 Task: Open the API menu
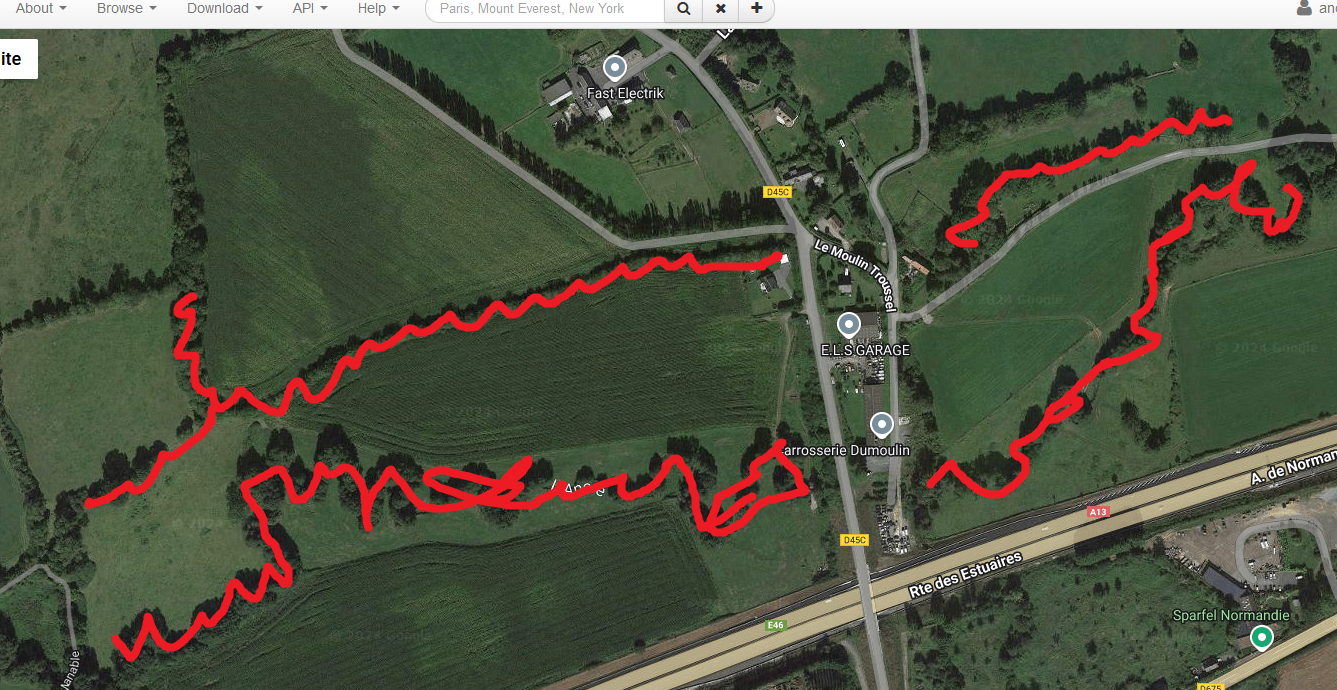310,8
